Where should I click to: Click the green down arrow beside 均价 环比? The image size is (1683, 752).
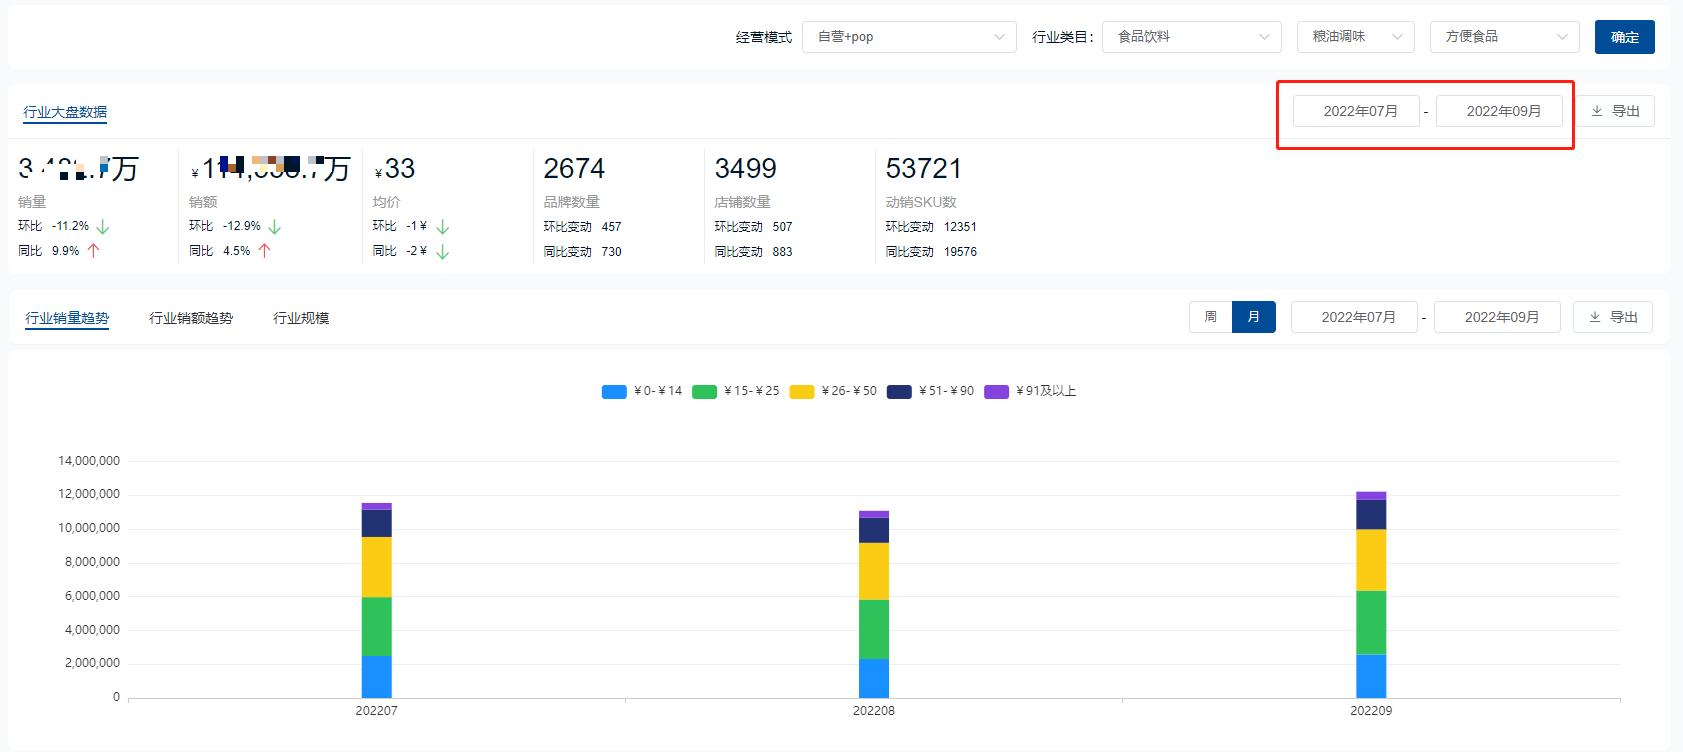[443, 227]
